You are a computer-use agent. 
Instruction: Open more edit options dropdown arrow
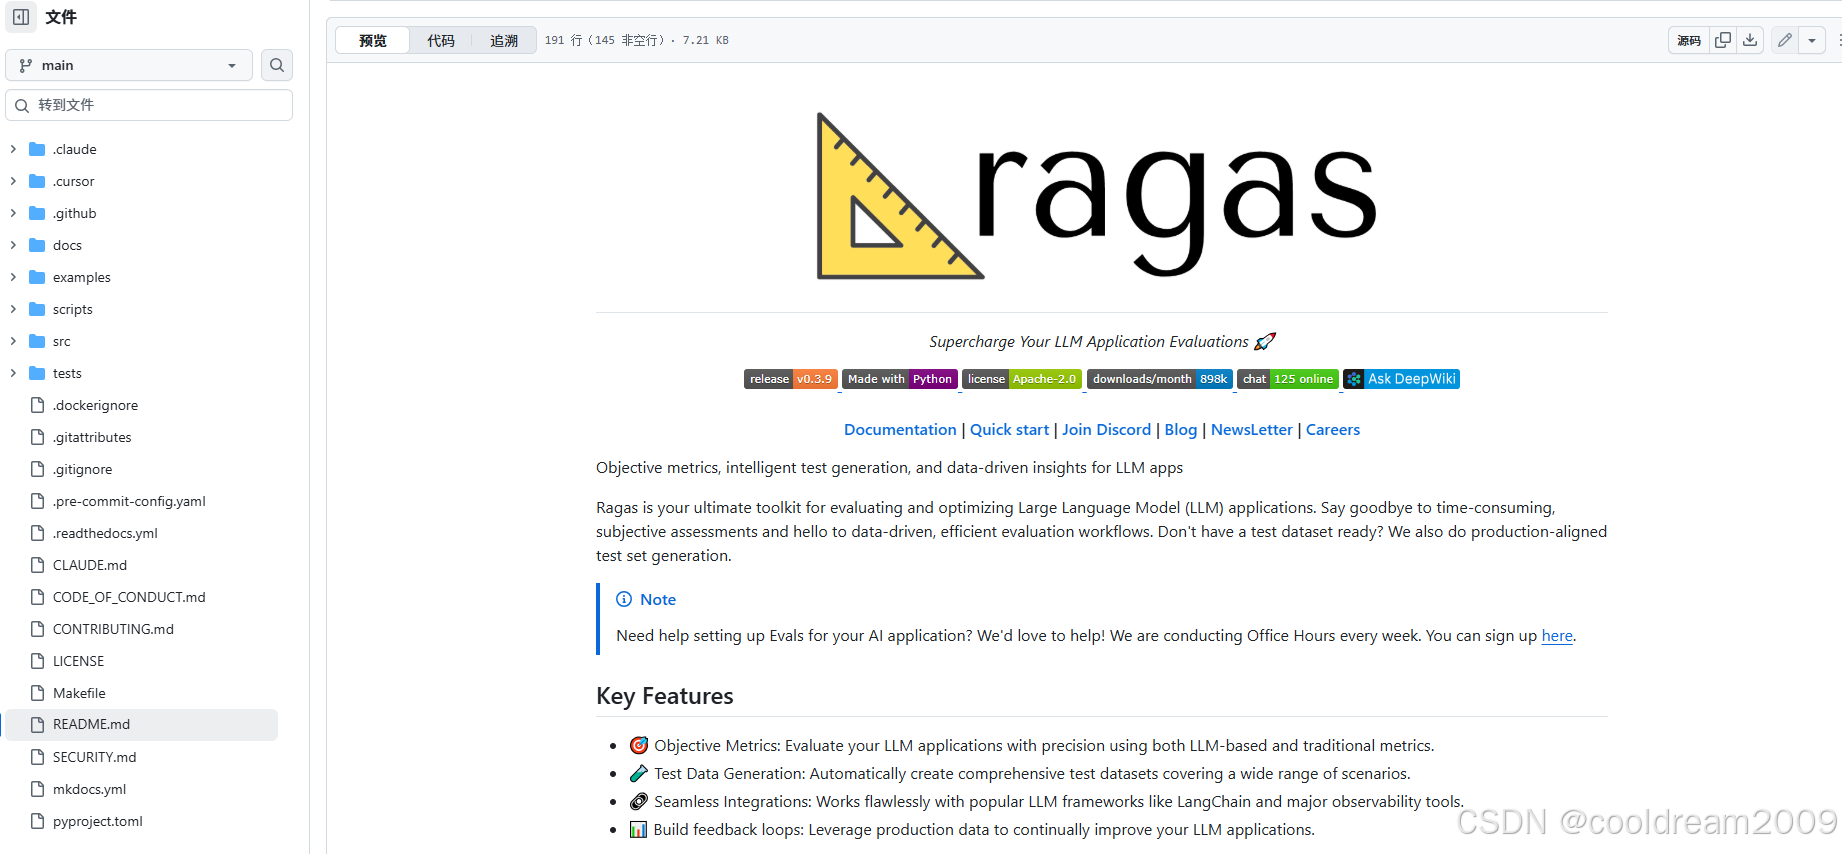pyautogui.click(x=1812, y=40)
